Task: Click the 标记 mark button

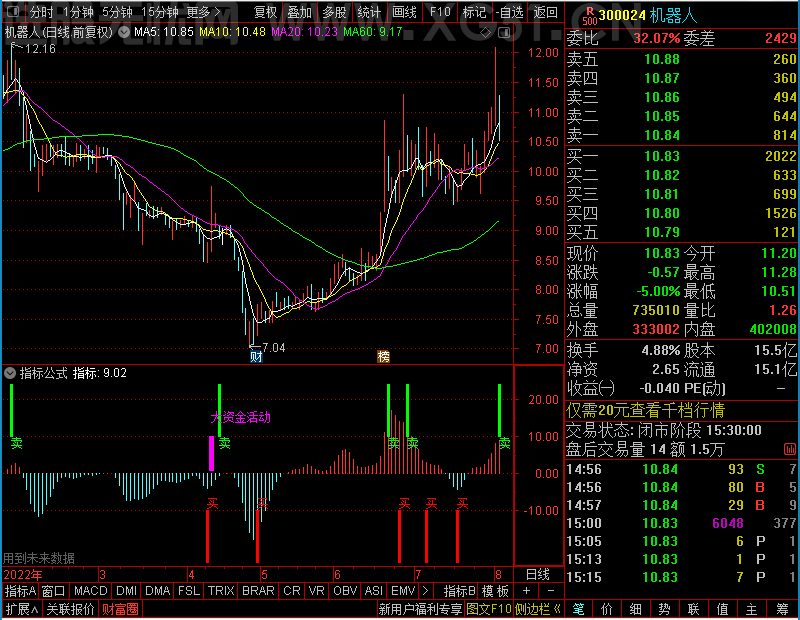Action: coord(474,12)
